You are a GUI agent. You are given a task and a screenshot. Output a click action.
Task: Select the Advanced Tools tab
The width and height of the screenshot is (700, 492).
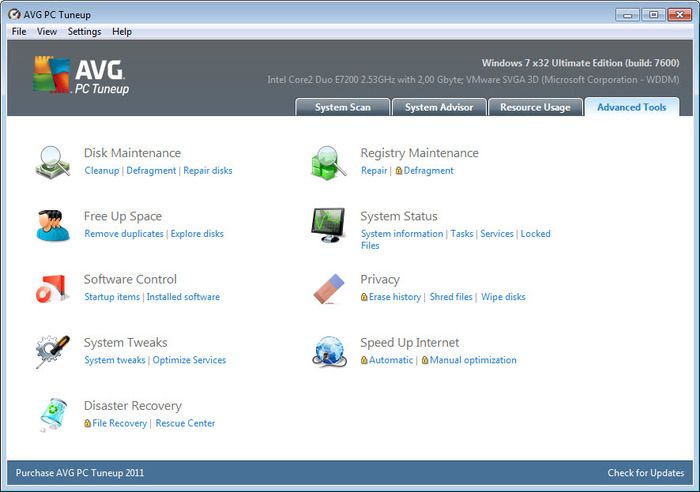coord(632,107)
